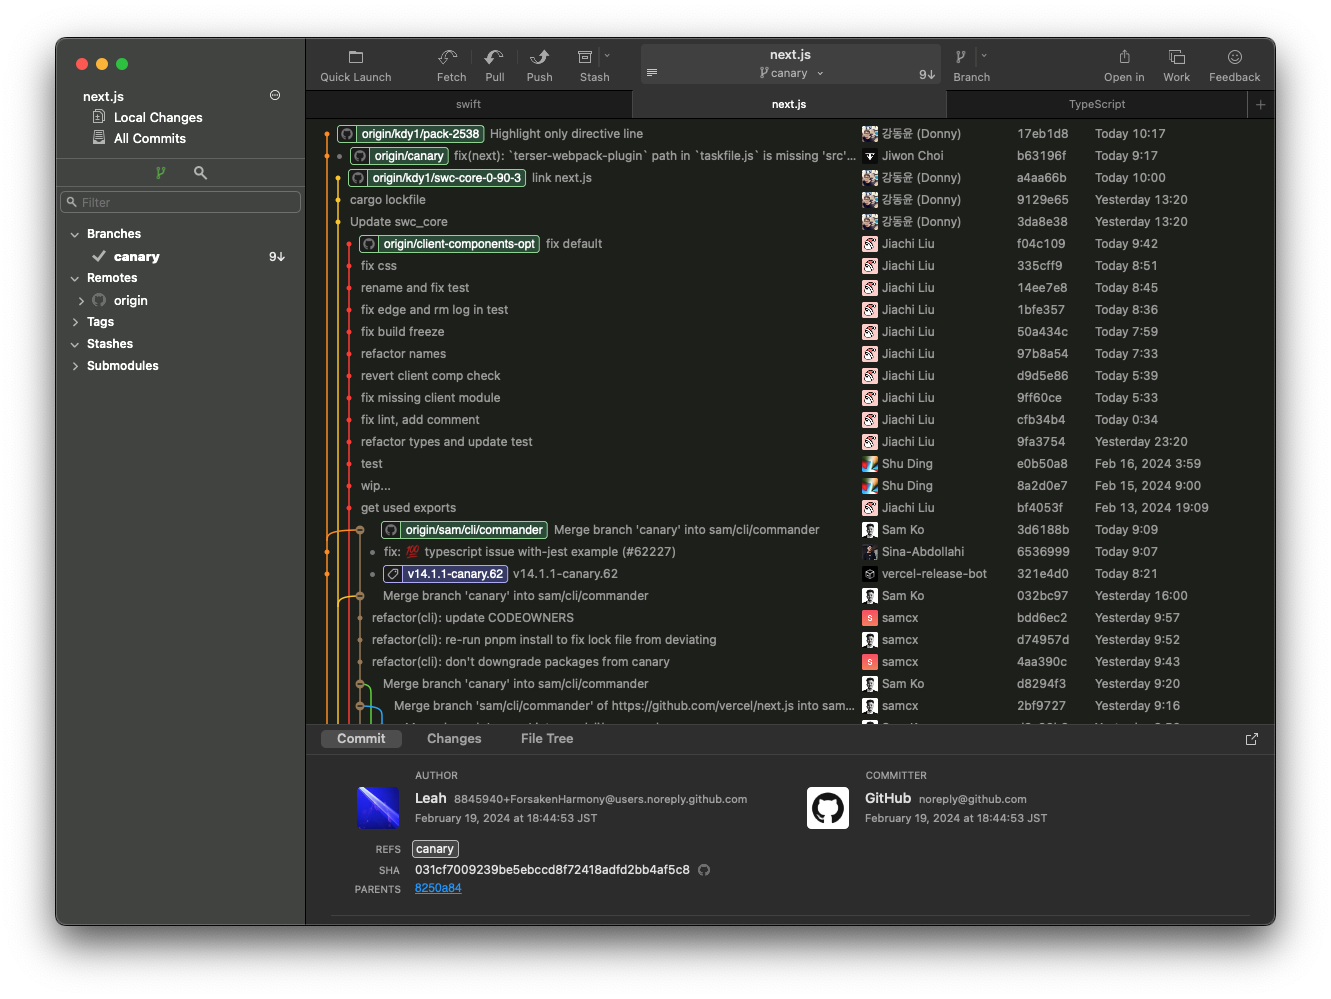Open the Changes tab in details panel
The height and width of the screenshot is (999, 1331).
click(454, 739)
